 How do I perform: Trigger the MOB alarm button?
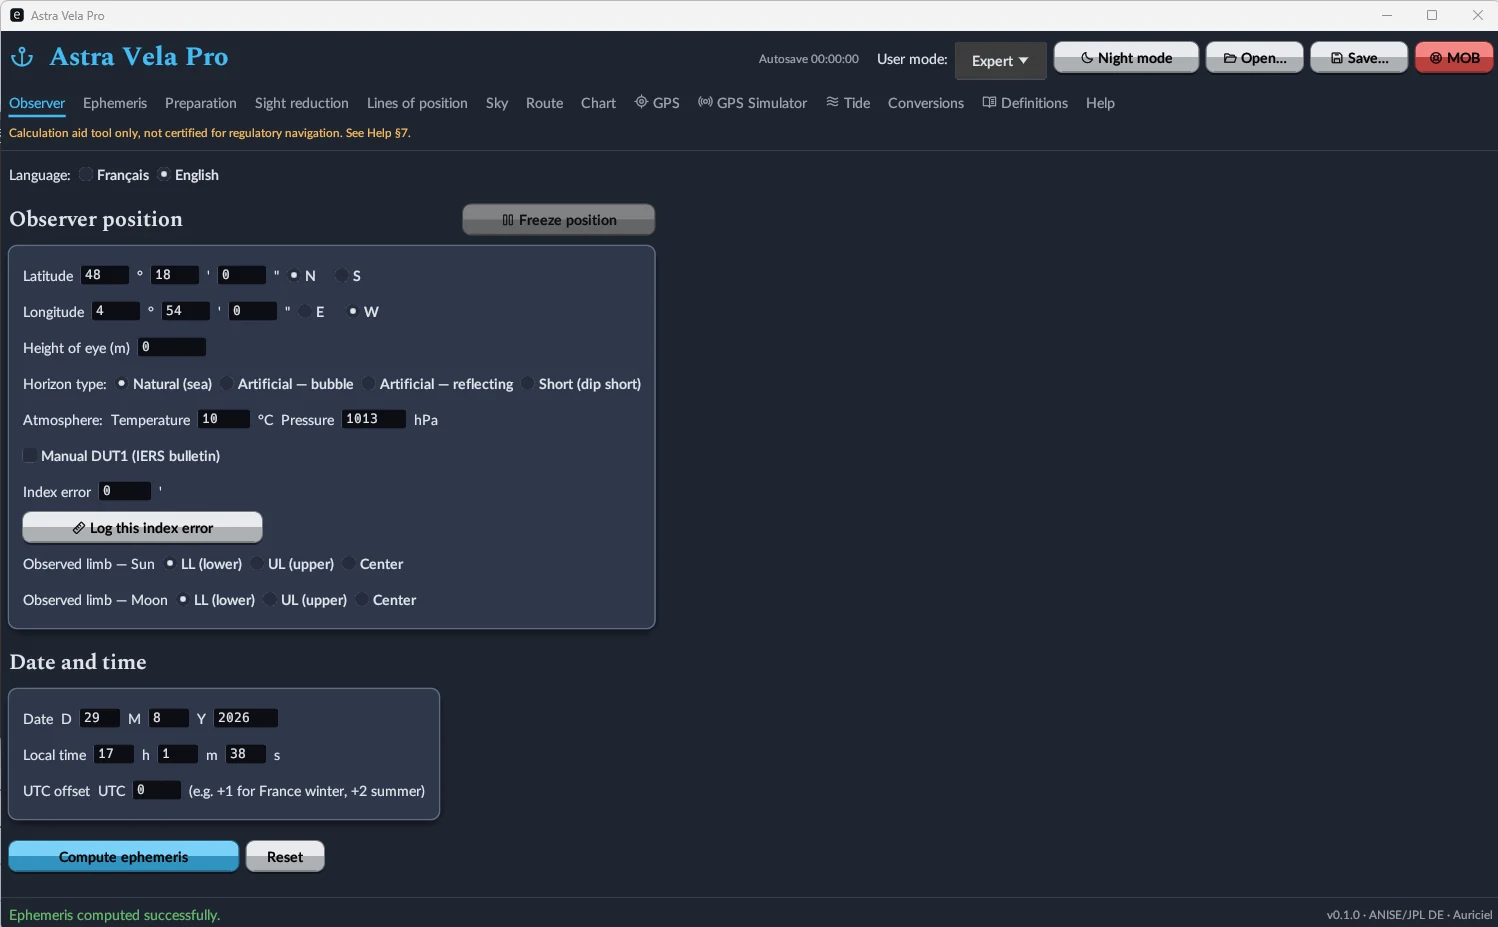(x=1454, y=58)
